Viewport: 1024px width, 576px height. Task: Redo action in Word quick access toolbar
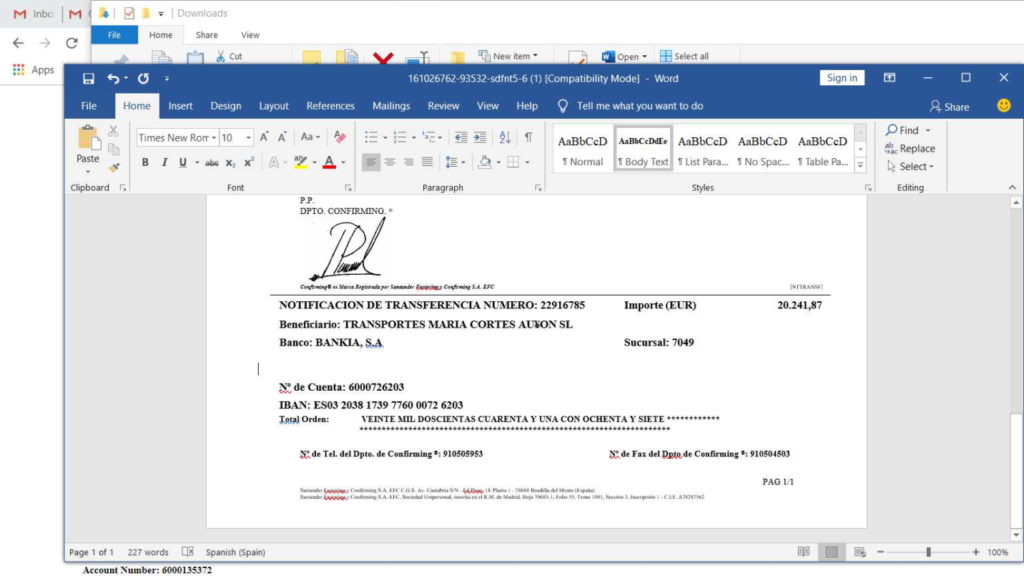(143, 78)
